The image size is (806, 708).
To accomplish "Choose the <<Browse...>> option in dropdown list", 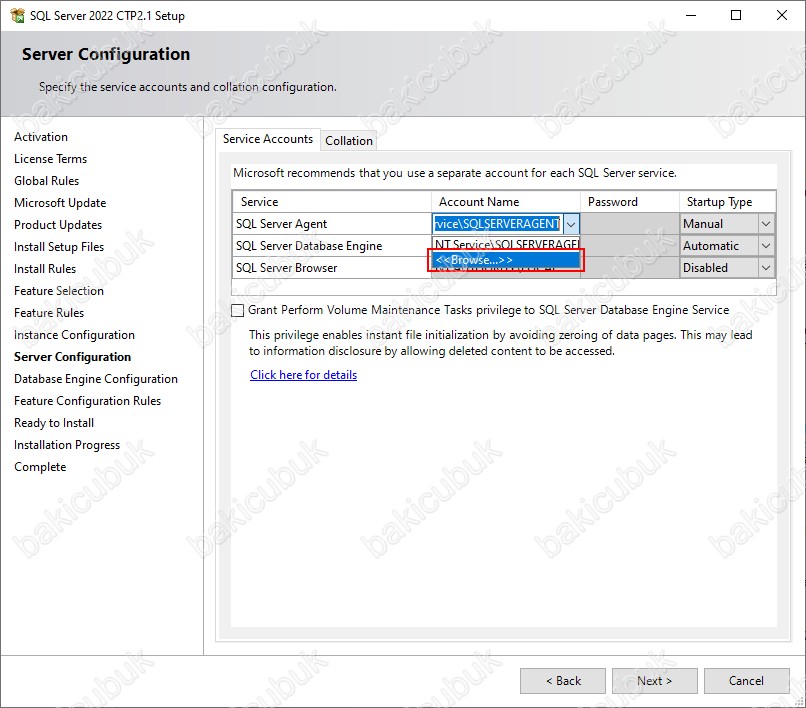I will 506,260.
